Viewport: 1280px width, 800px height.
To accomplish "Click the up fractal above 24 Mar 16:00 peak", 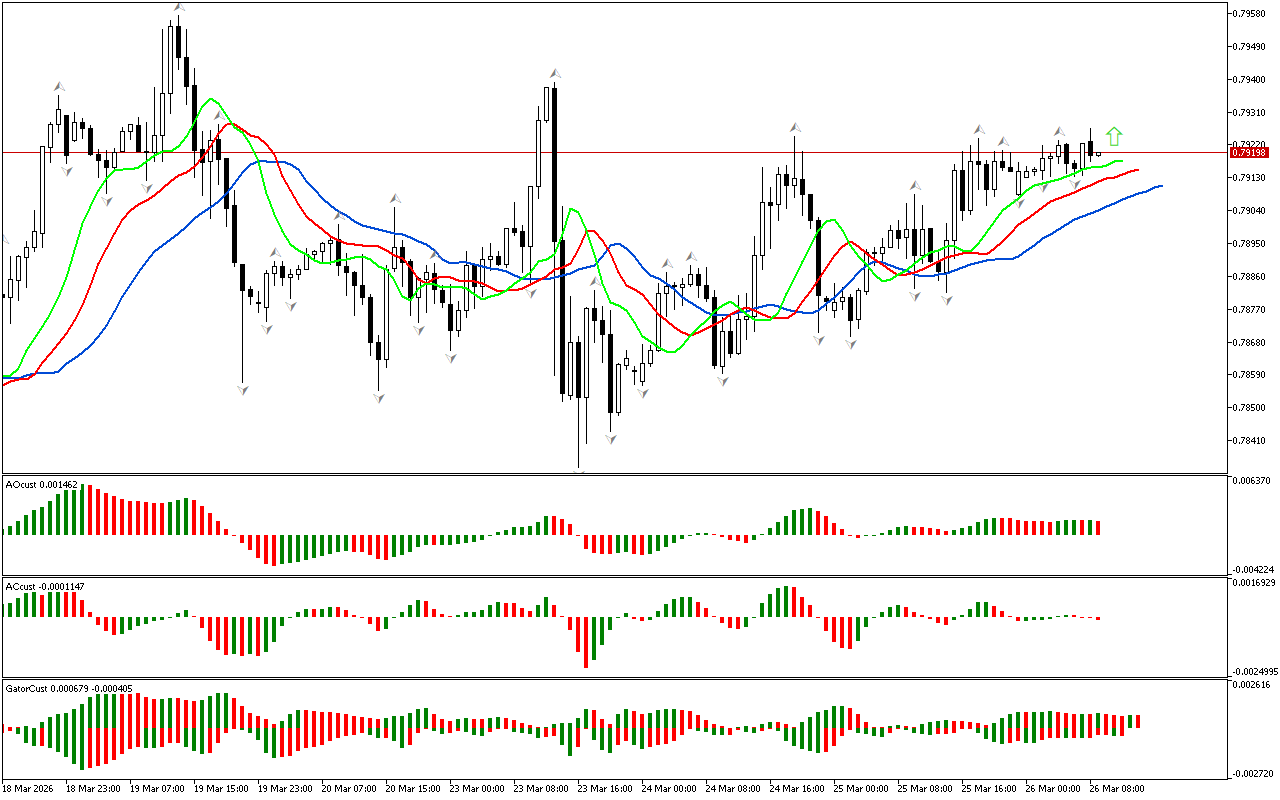I will [795, 127].
